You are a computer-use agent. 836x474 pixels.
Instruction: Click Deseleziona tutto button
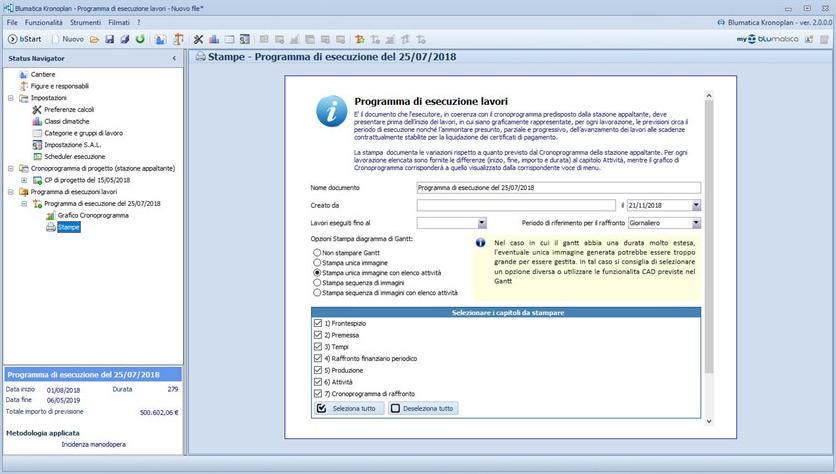click(423, 408)
